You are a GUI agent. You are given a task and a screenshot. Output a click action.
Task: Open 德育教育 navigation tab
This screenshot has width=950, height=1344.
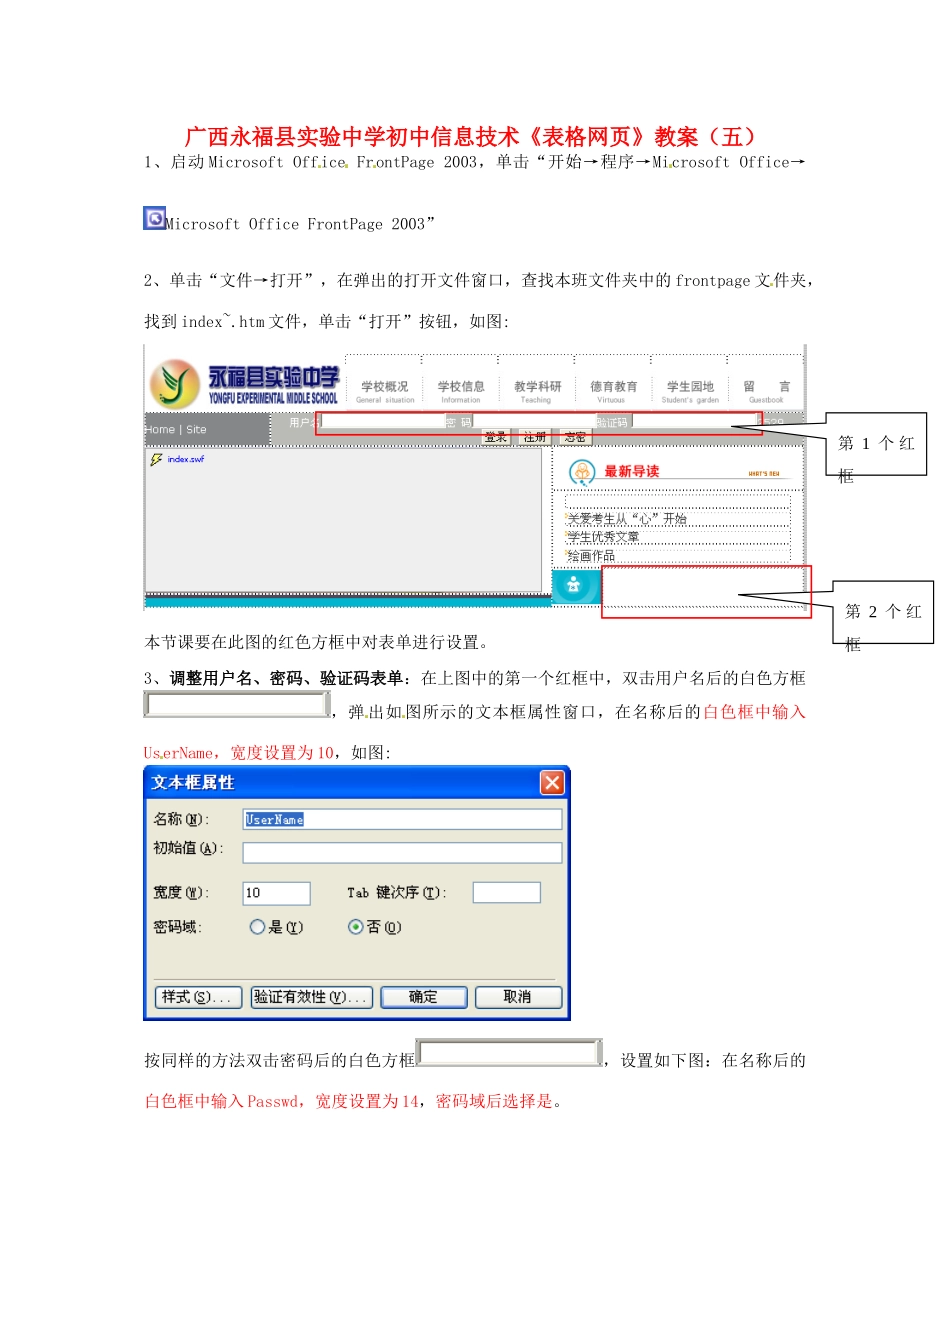pos(613,391)
